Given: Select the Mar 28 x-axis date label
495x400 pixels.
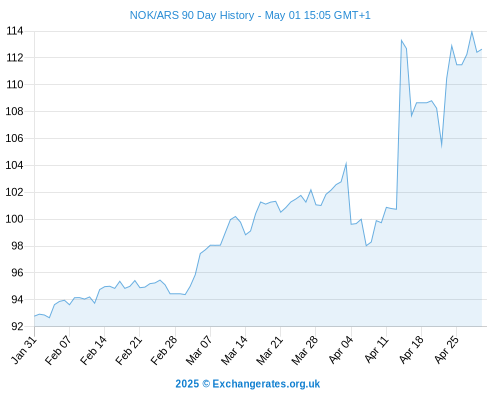Looking at the screenshot, I should 305,350.
